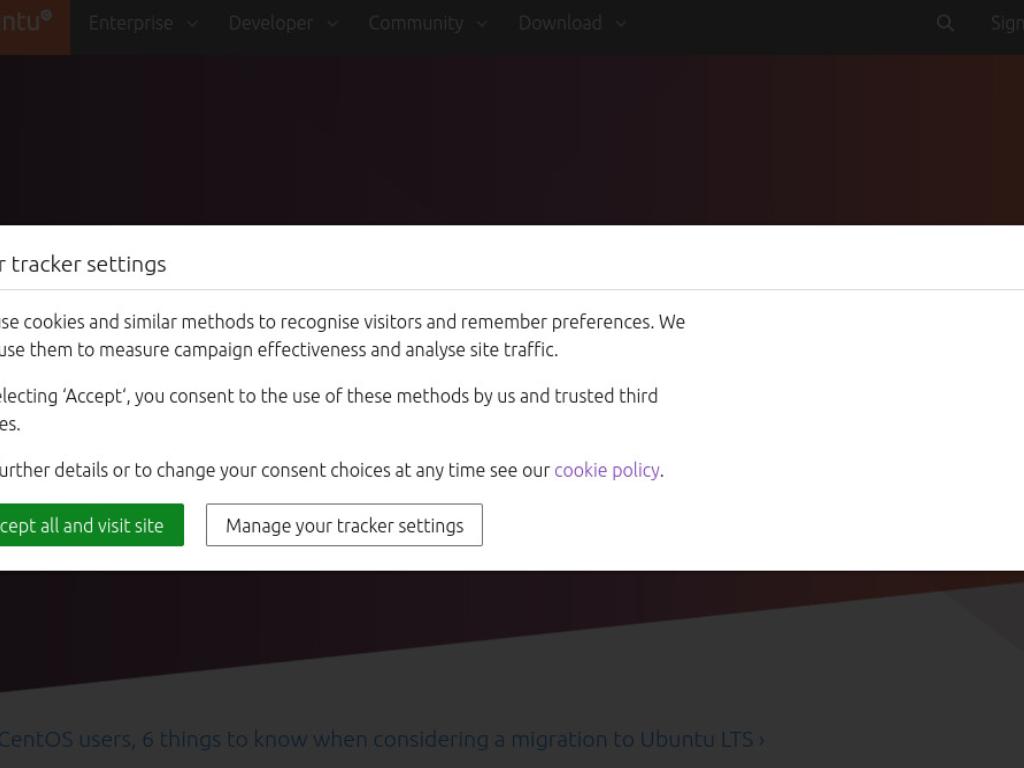
Task: Open the Download menu
Action: (x=572, y=24)
